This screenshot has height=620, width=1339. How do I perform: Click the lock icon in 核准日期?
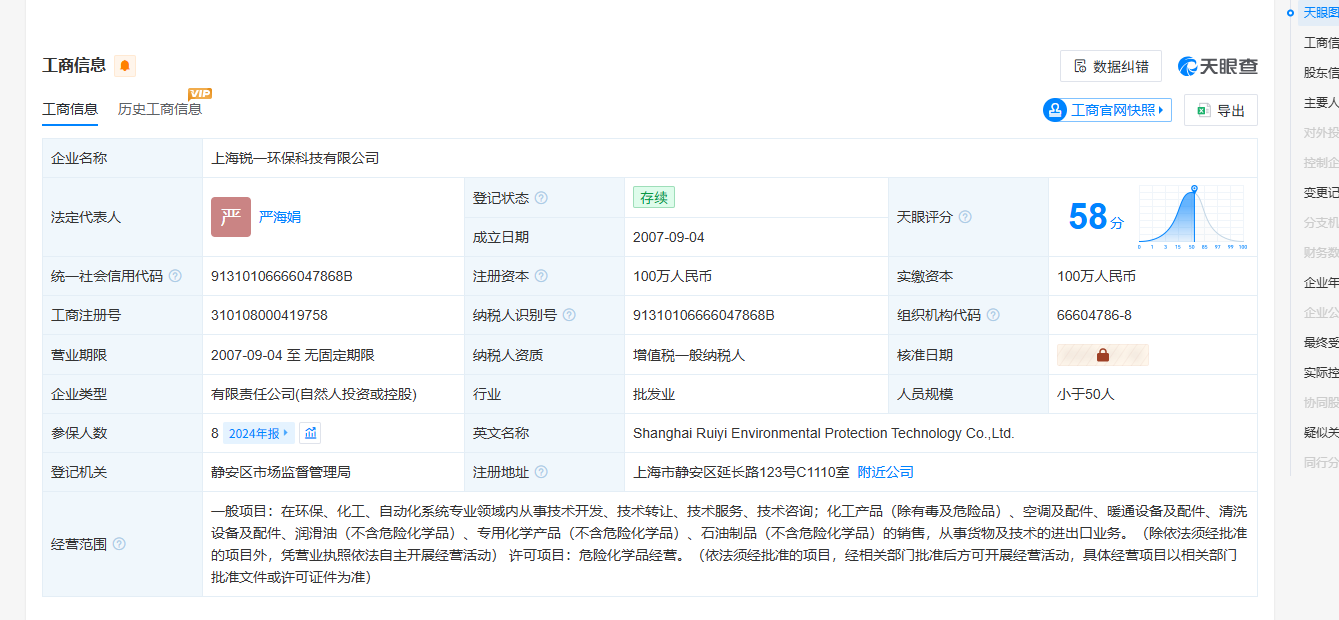1102,355
